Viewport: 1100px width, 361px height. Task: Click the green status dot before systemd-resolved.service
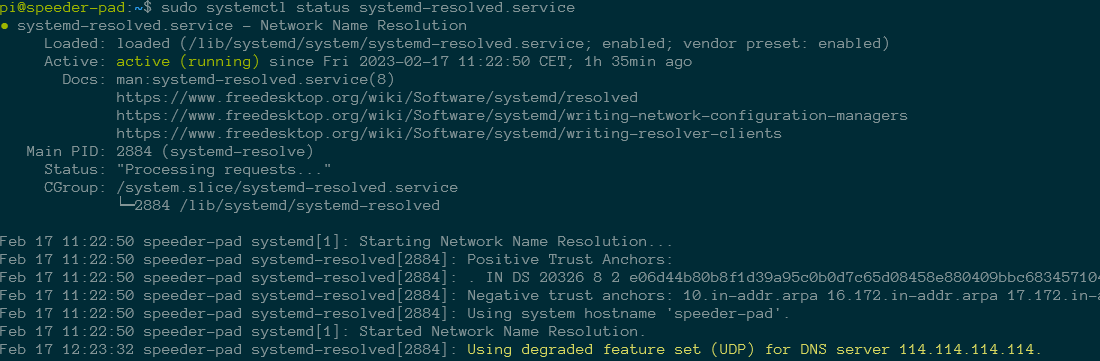pyautogui.click(x=5, y=26)
